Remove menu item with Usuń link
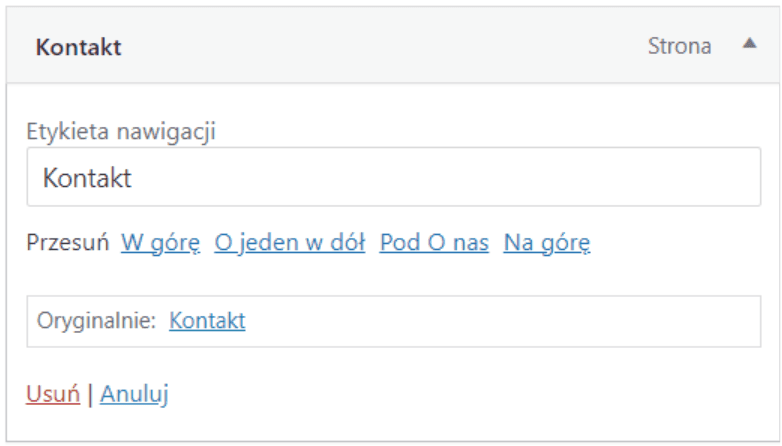 pos(53,394)
